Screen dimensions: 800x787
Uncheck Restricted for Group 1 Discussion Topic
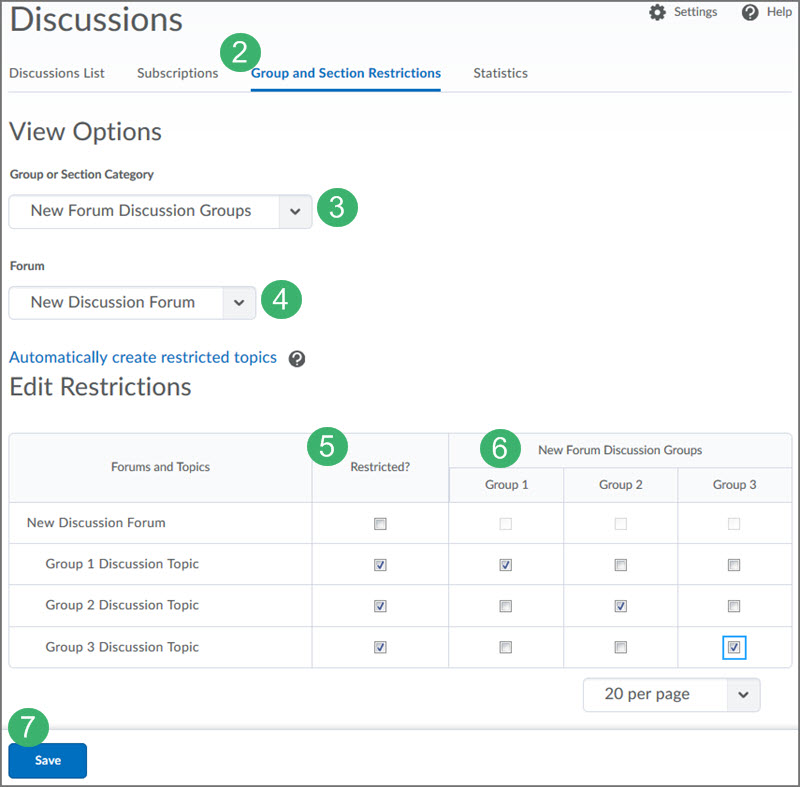[380, 565]
